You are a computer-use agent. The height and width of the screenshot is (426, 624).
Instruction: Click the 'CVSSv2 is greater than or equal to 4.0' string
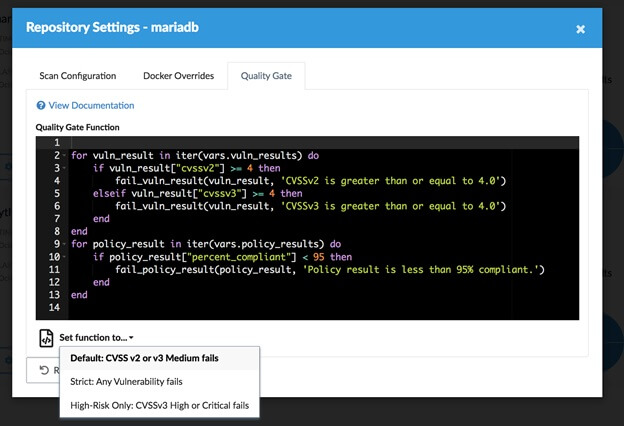(390, 181)
